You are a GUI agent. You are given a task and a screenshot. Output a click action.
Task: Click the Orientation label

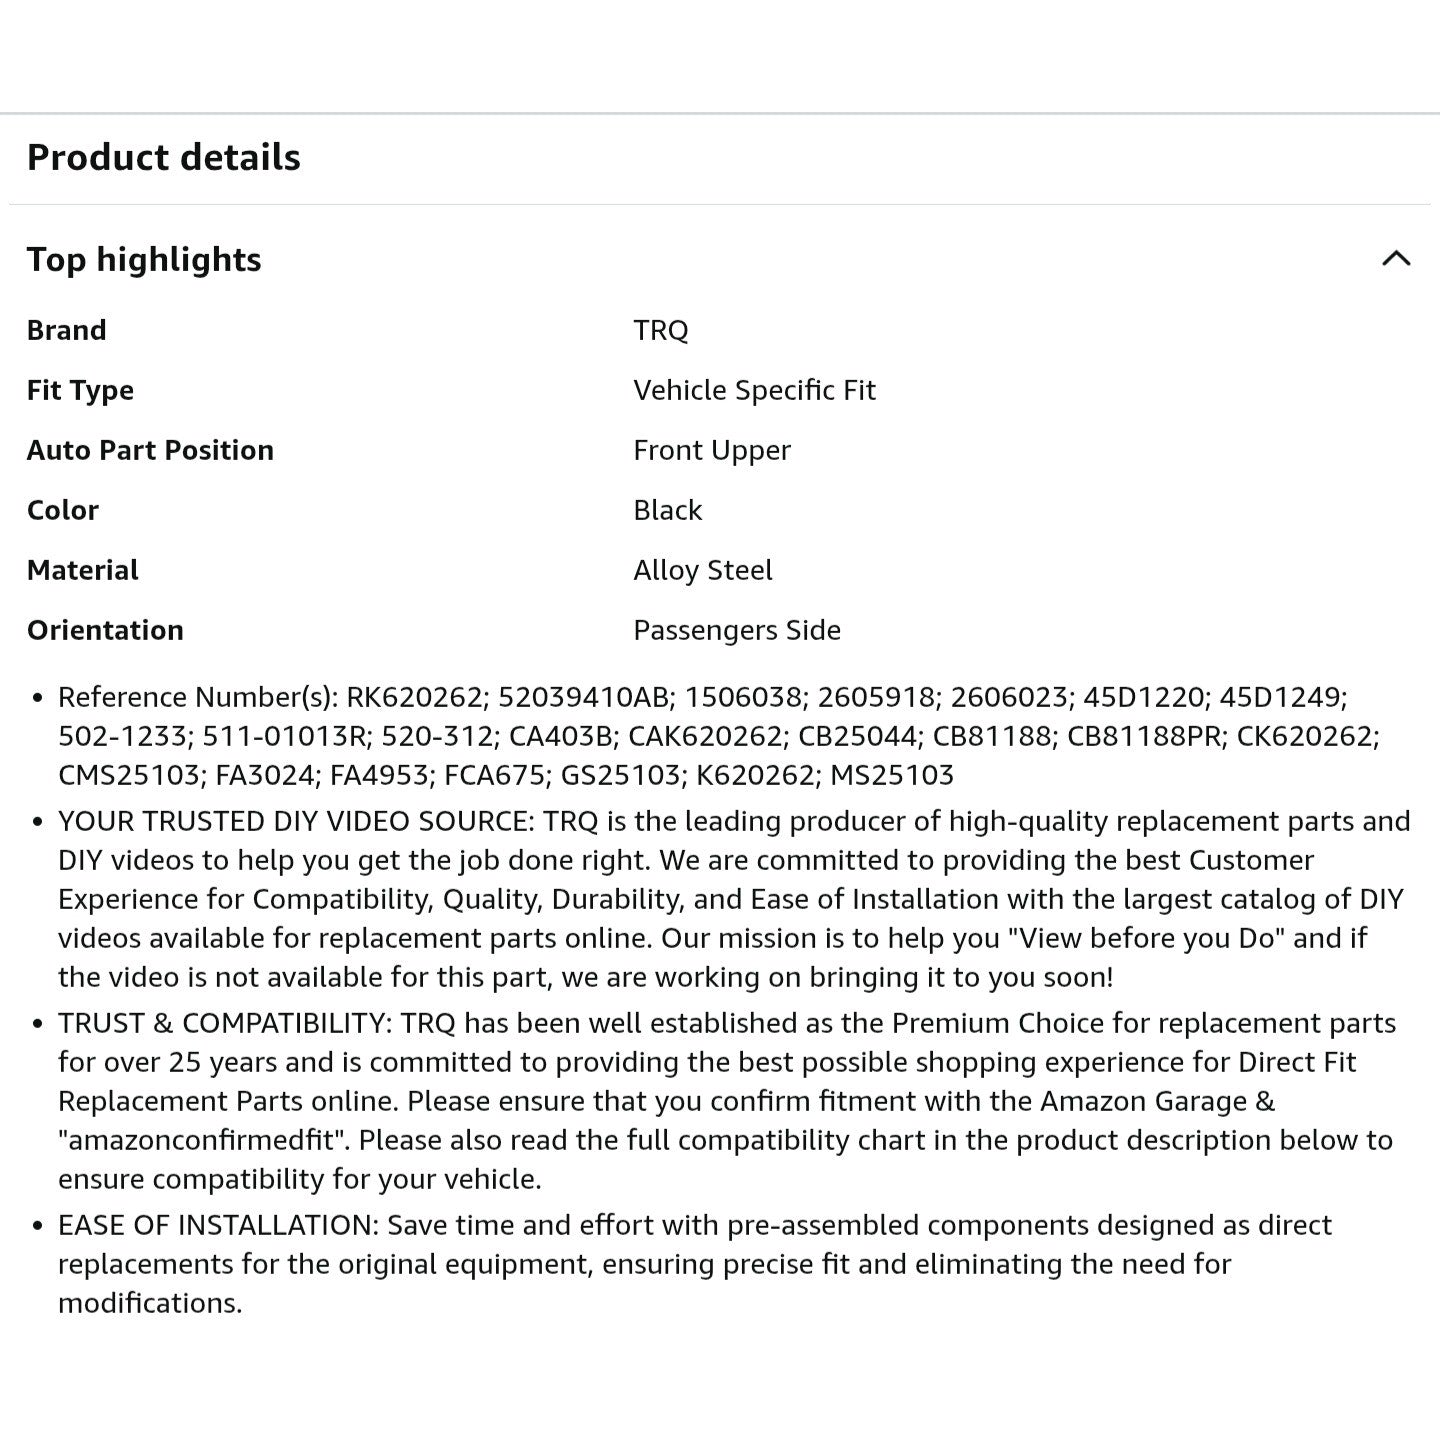click(x=105, y=630)
